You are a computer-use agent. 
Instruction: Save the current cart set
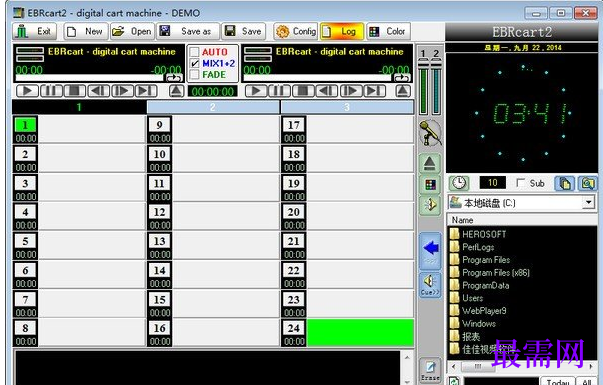[243, 31]
